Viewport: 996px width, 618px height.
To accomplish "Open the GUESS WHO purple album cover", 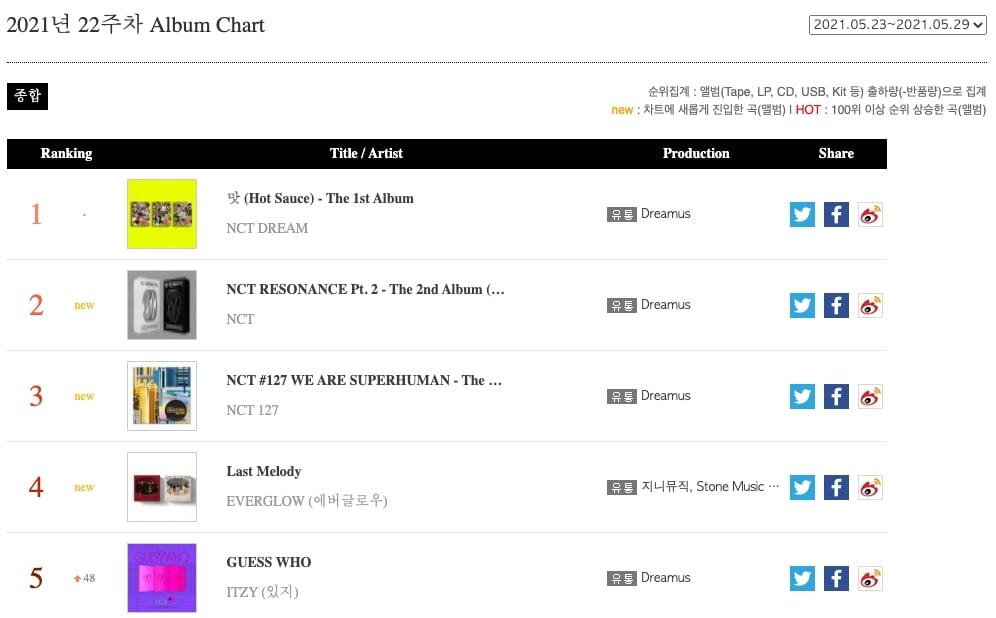I will pyautogui.click(x=162, y=578).
